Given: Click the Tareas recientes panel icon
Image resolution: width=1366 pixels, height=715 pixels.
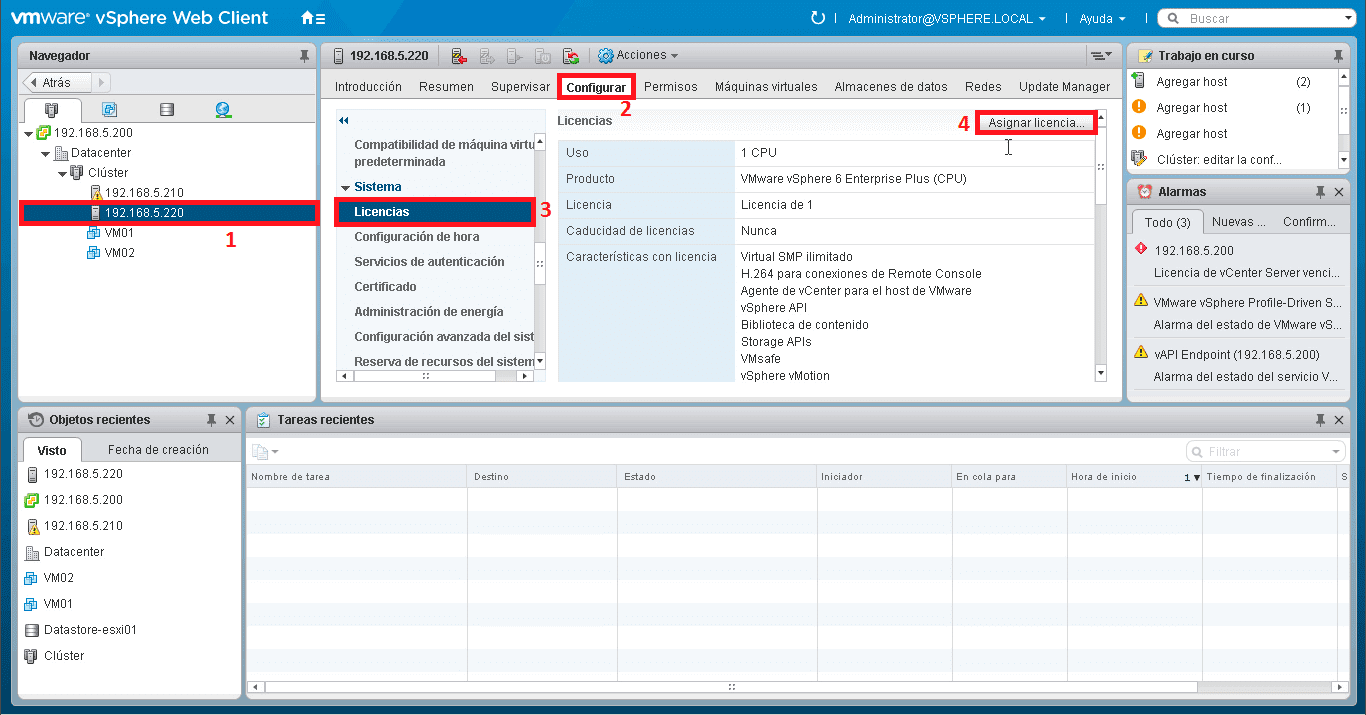Looking at the screenshot, I should pyautogui.click(x=262, y=420).
